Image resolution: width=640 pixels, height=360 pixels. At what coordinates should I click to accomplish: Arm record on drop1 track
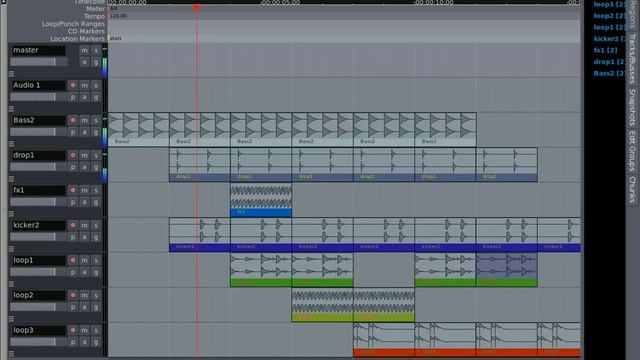coord(73,155)
